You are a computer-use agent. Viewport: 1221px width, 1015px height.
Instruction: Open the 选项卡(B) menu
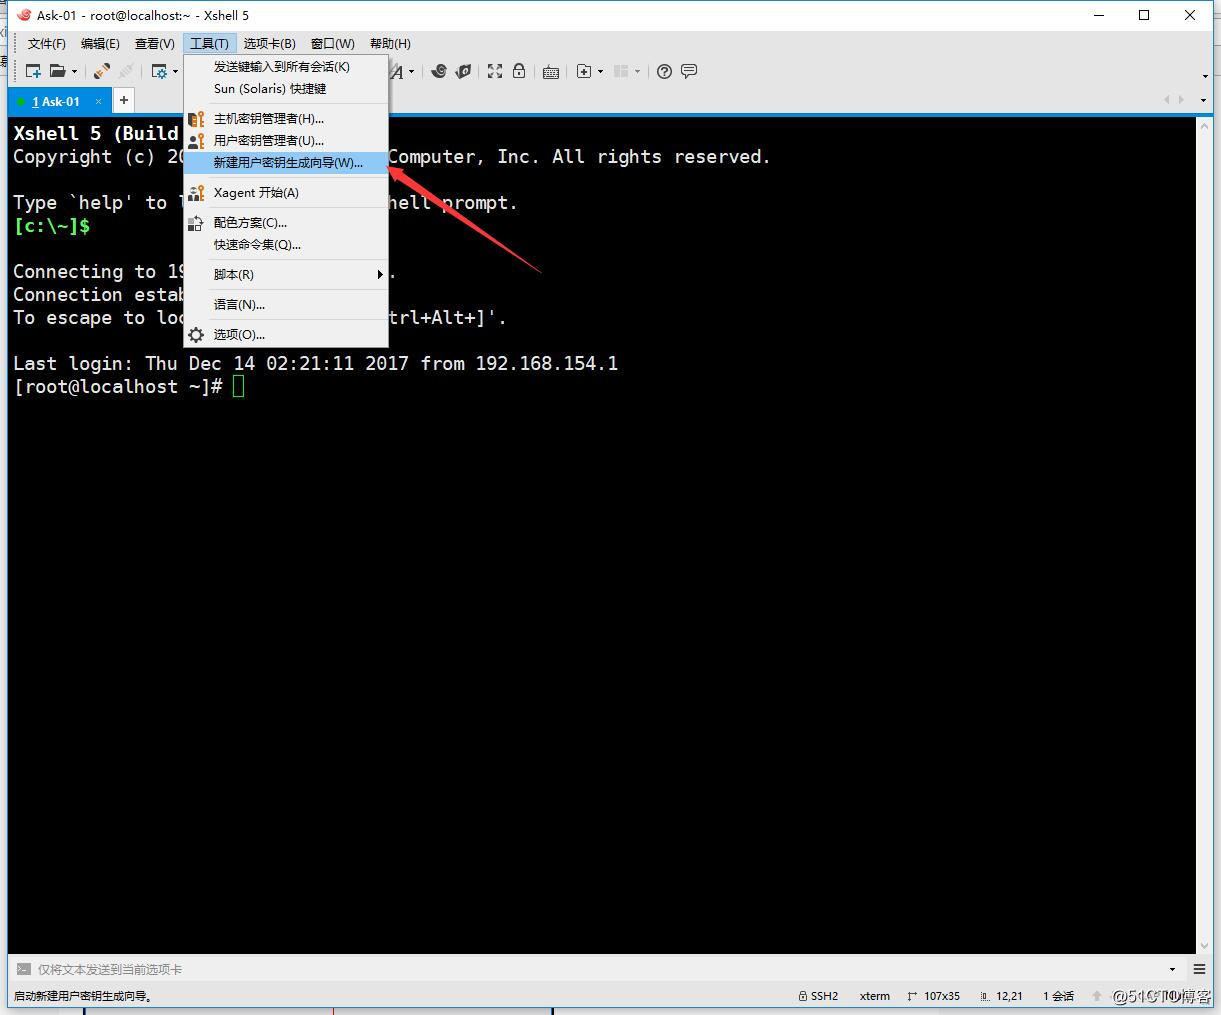tap(270, 43)
